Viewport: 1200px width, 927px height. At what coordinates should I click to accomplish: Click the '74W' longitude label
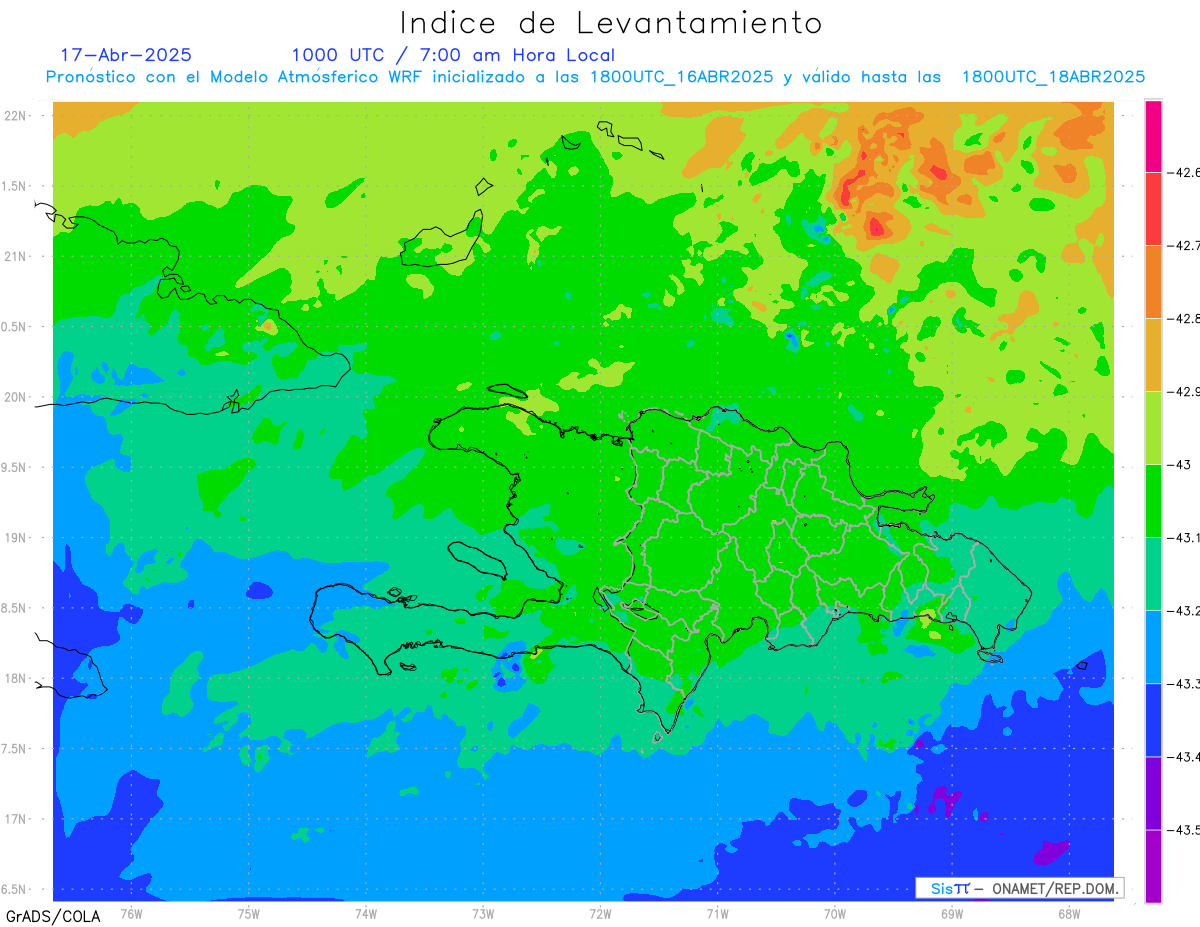point(366,913)
